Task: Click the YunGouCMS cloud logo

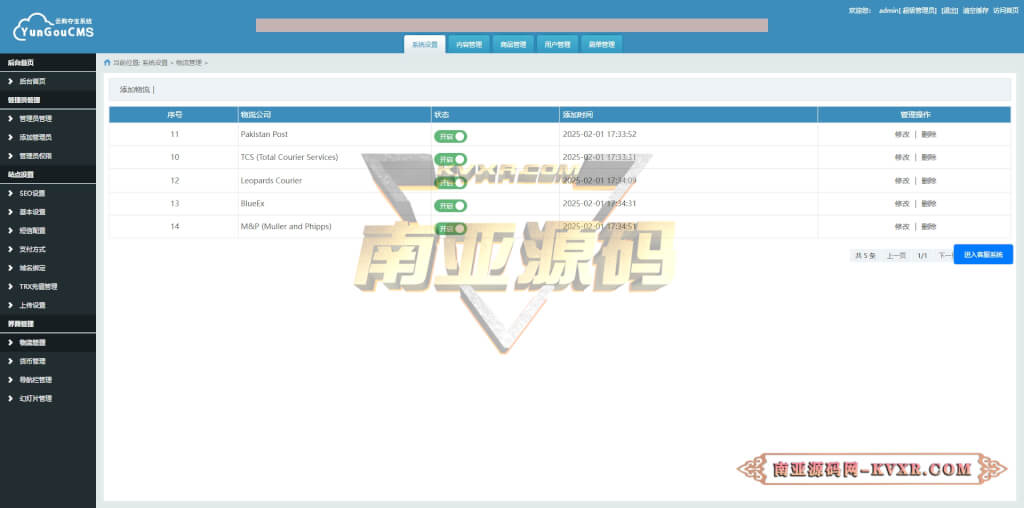Action: pyautogui.click(x=54, y=27)
